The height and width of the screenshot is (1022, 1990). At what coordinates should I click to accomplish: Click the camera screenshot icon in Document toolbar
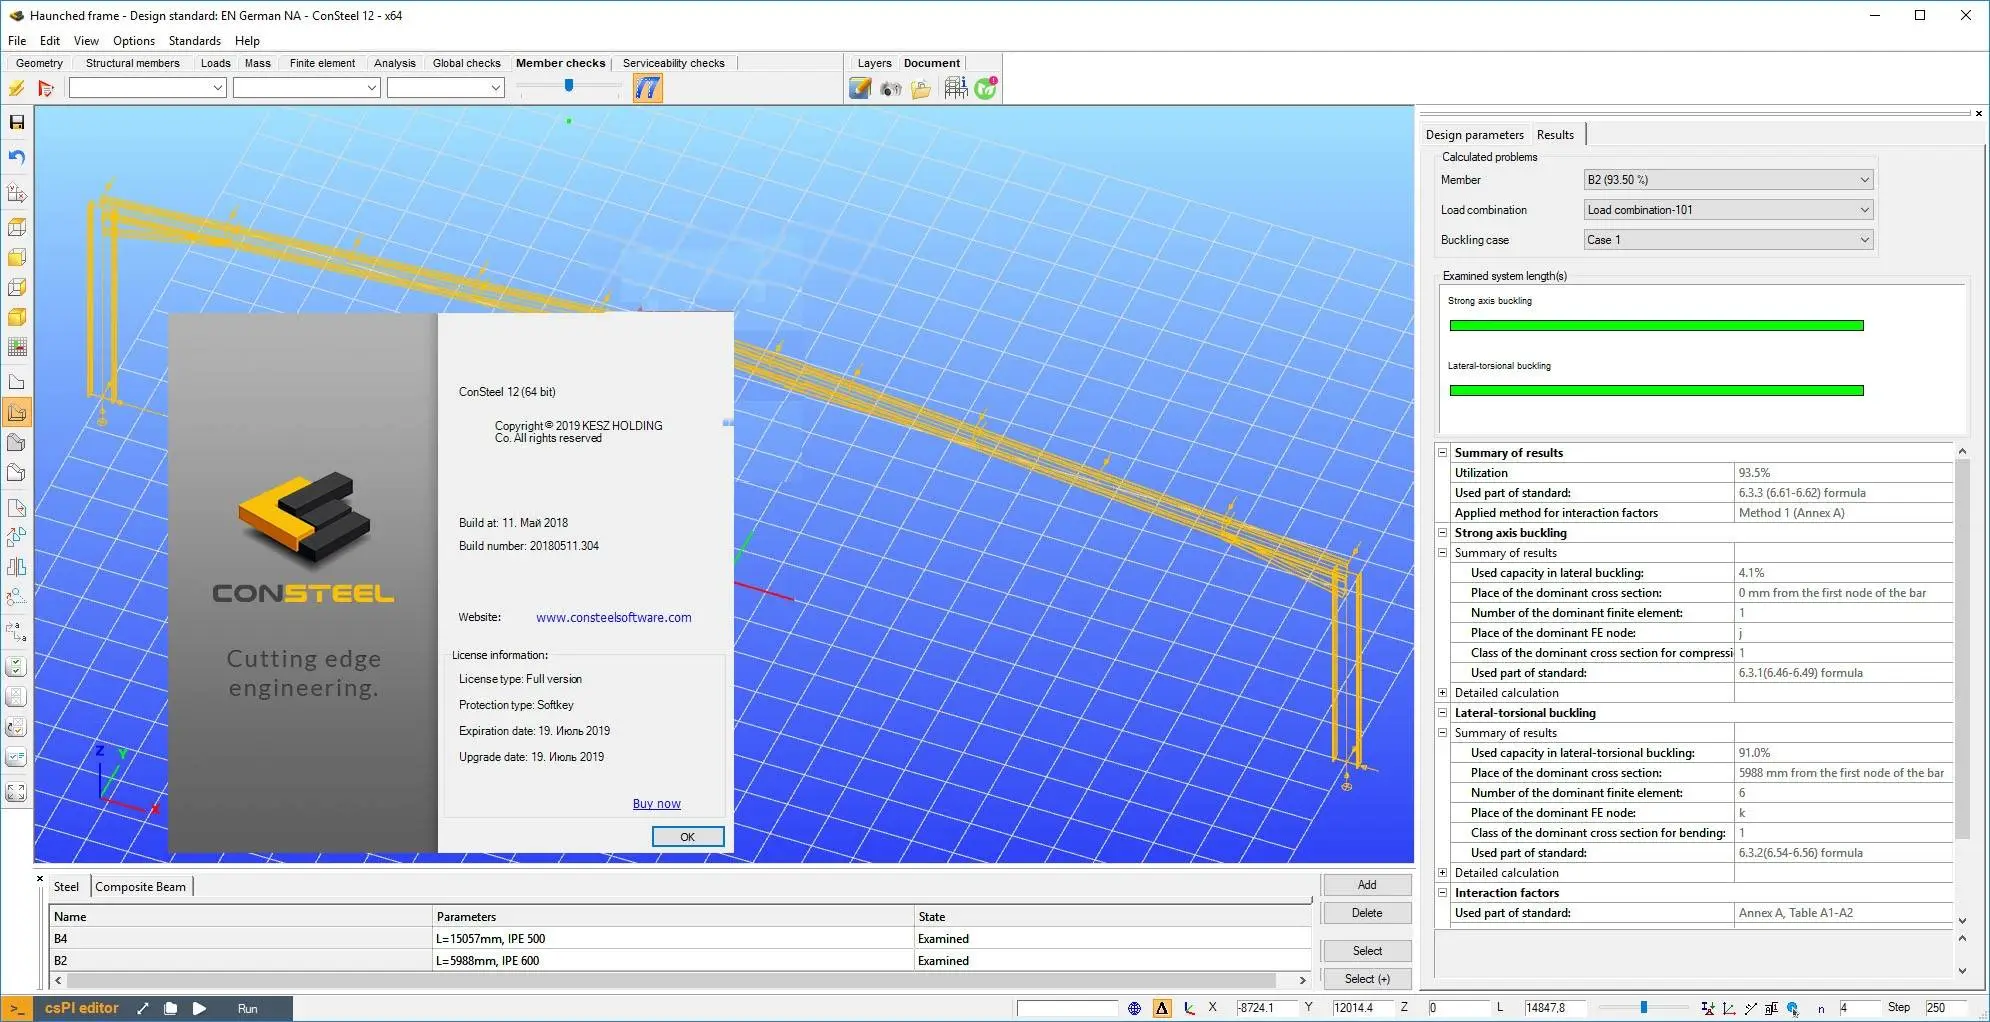891,89
